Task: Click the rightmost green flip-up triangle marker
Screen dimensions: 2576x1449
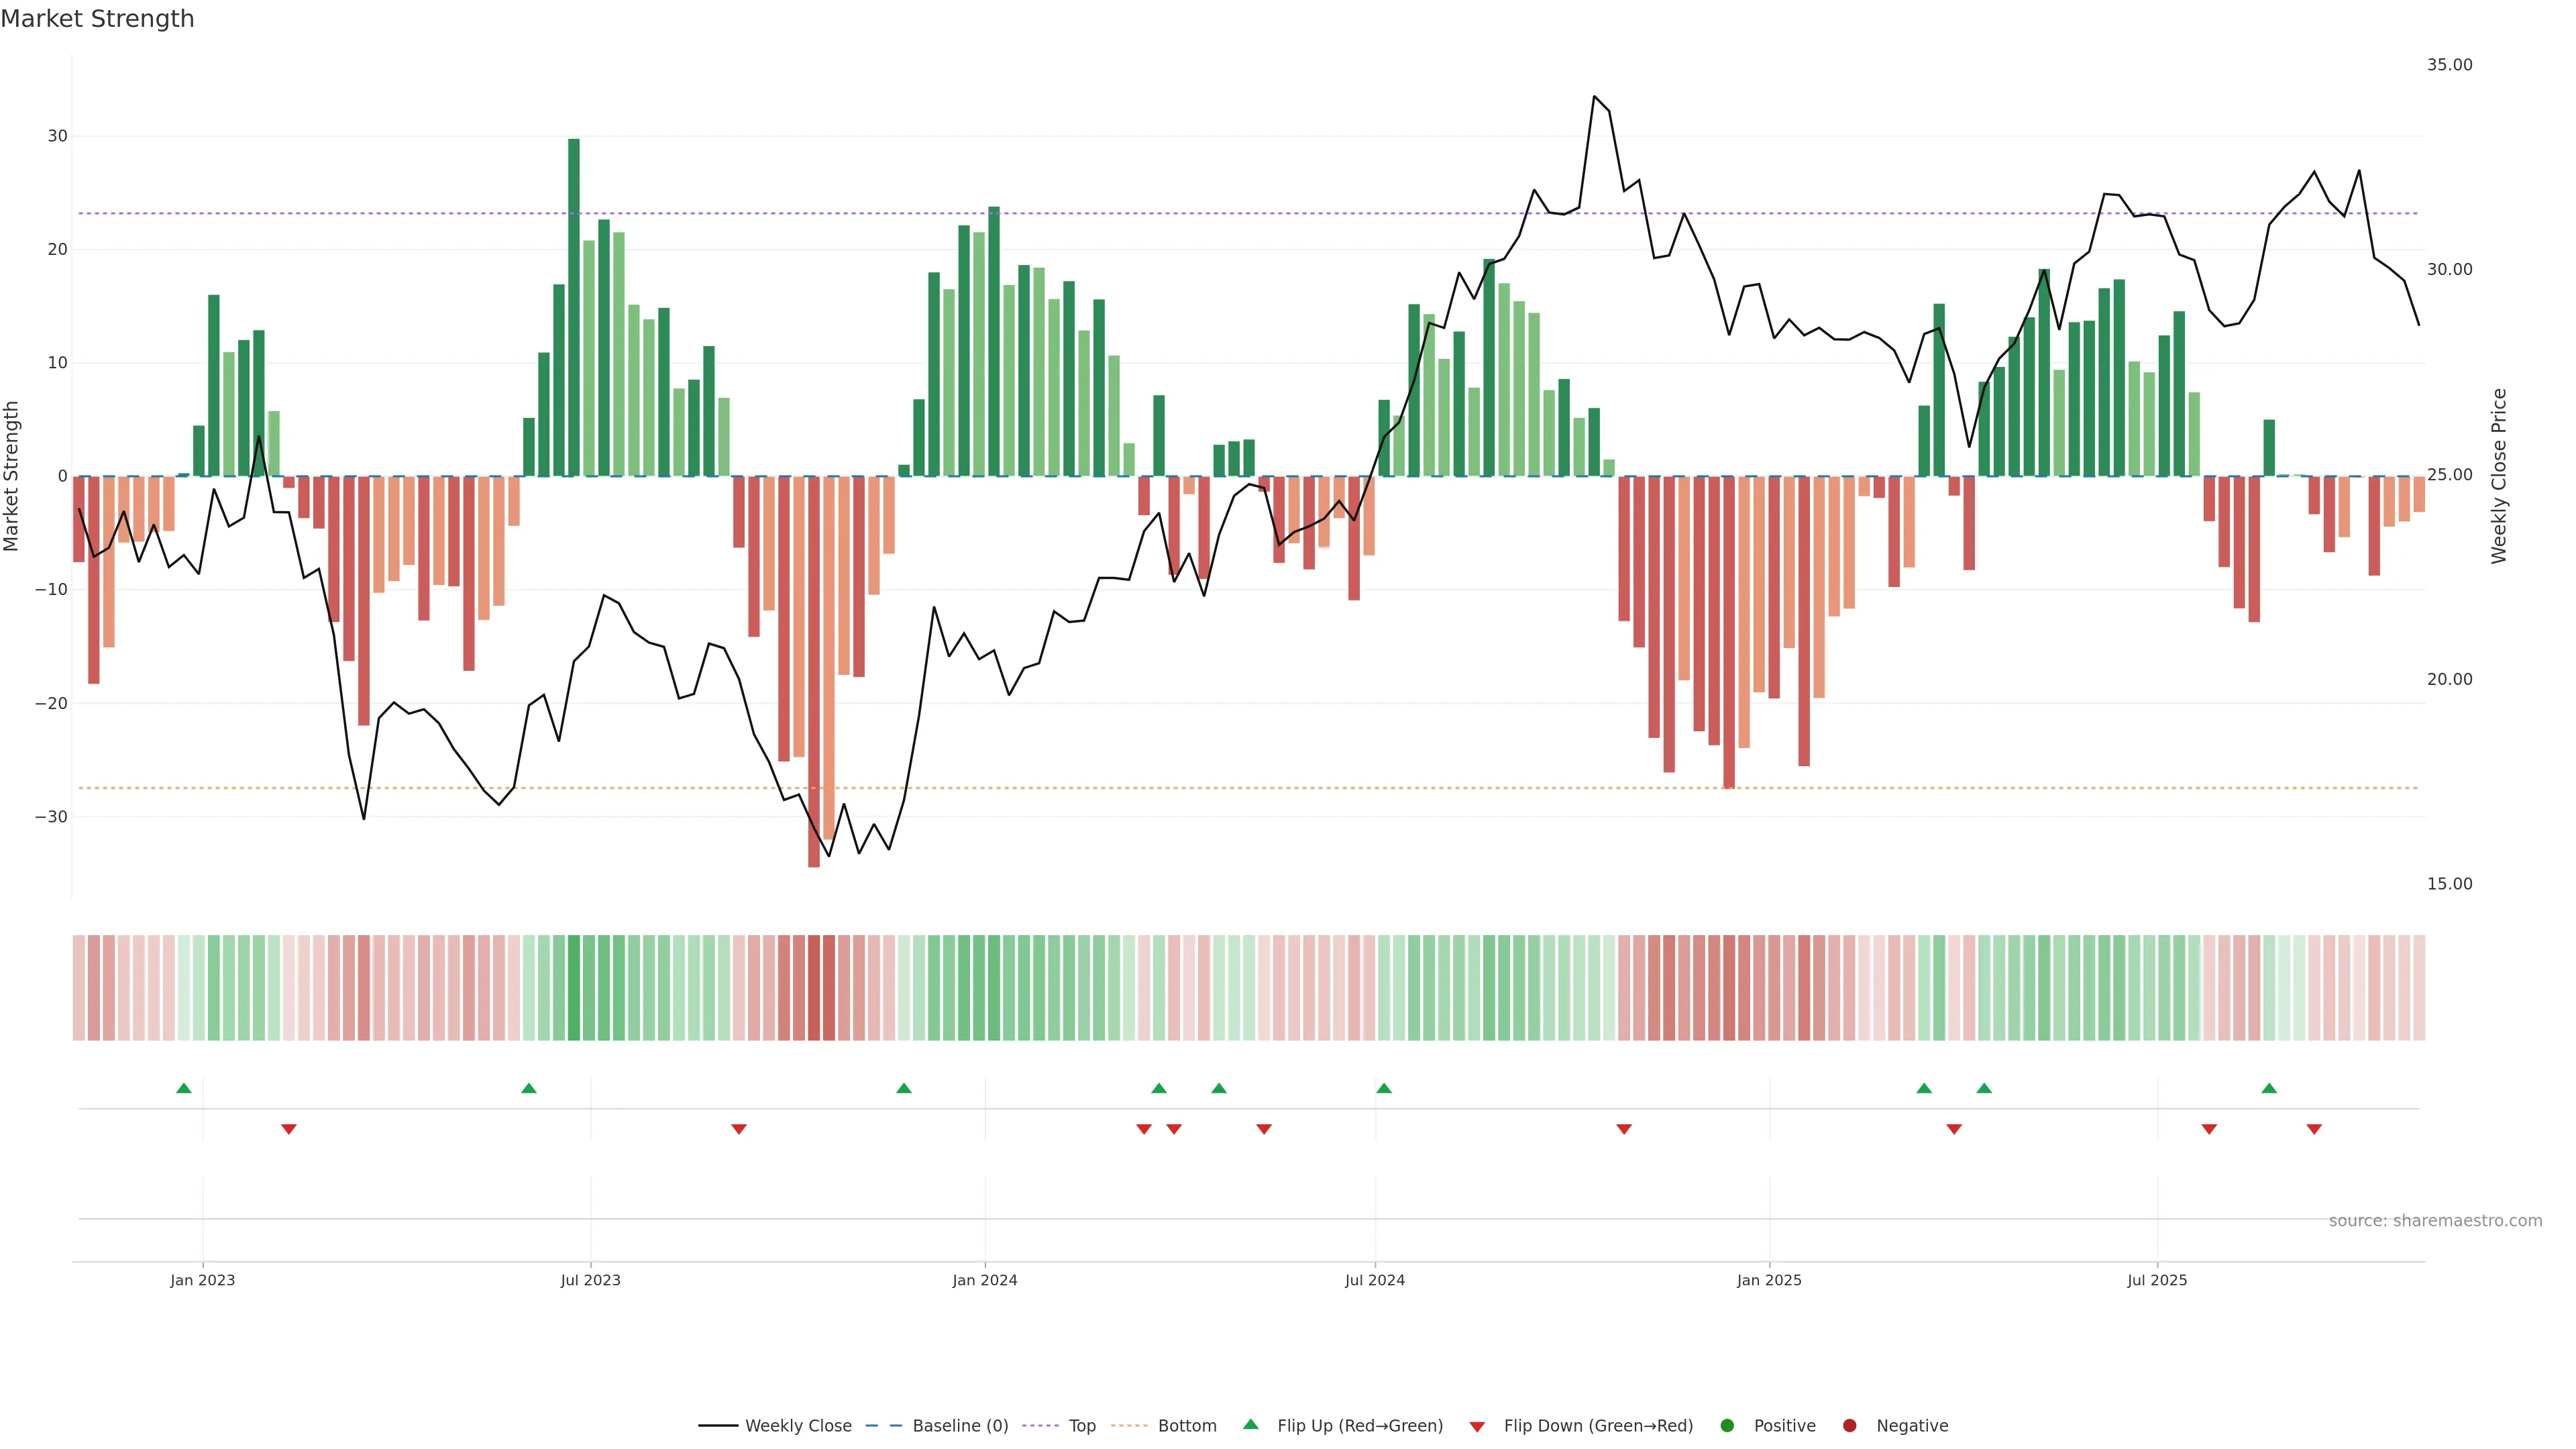Action: [2269, 1088]
